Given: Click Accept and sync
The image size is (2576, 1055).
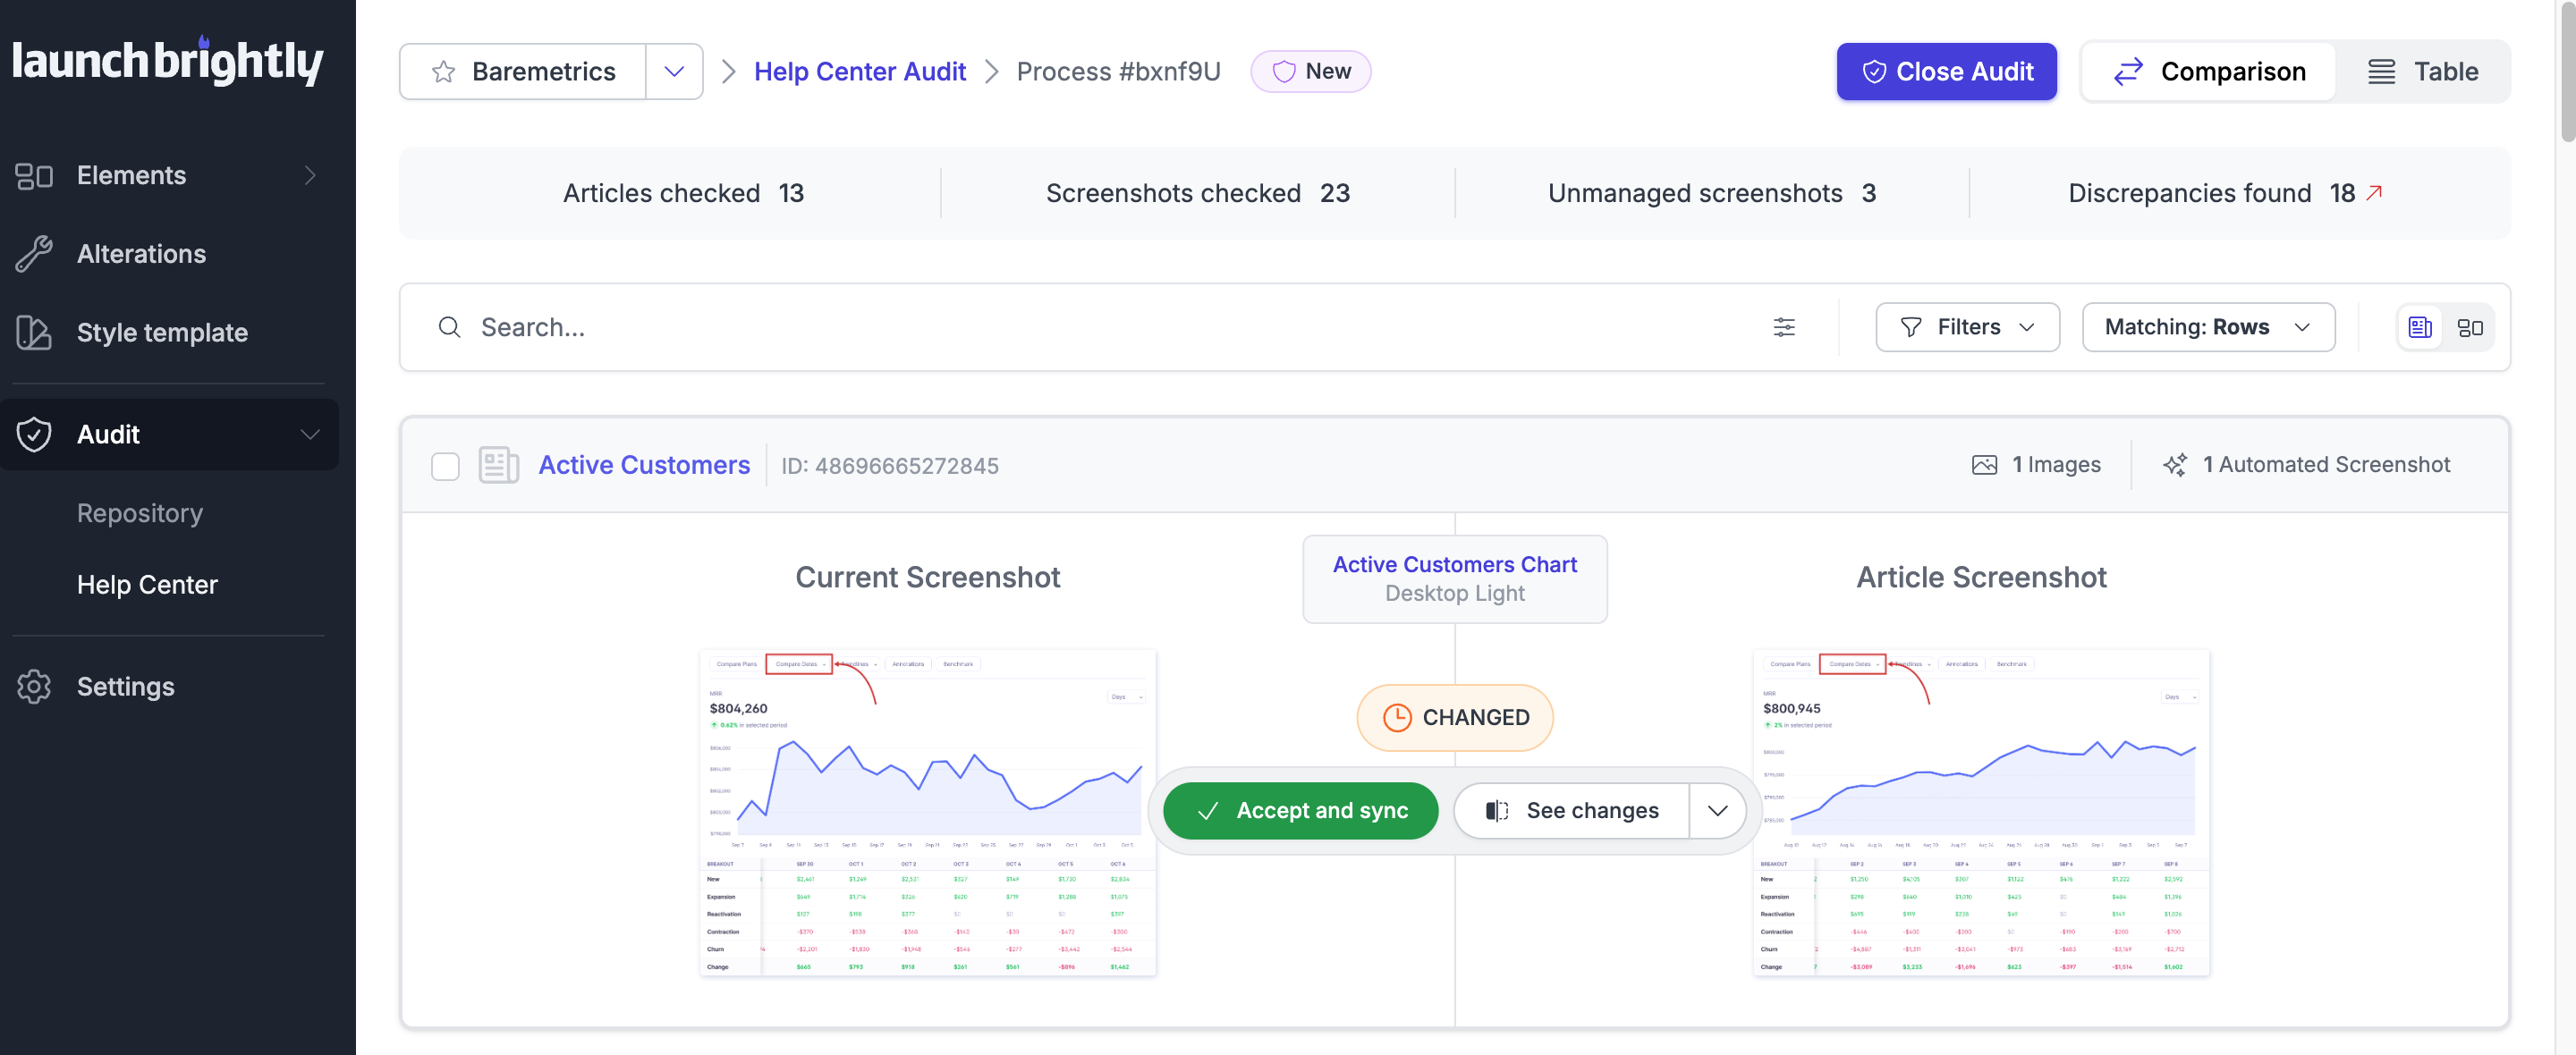Looking at the screenshot, I should (x=1300, y=811).
